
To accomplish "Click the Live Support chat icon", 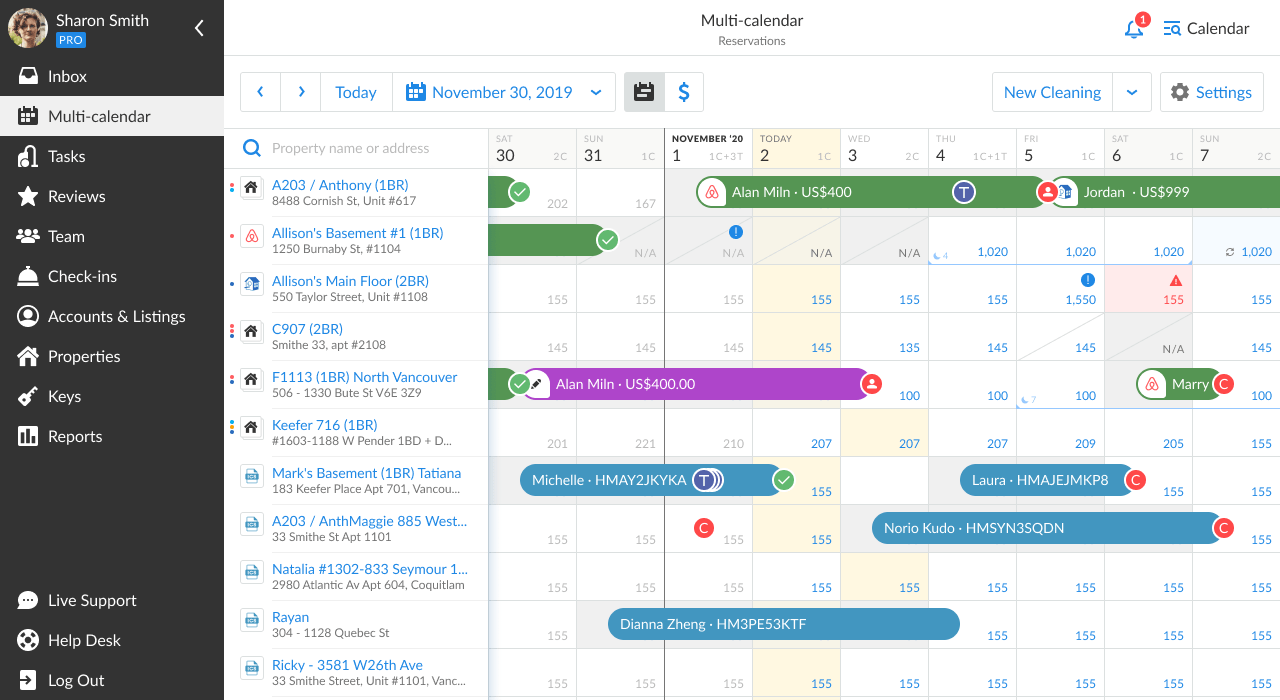I will (x=28, y=600).
